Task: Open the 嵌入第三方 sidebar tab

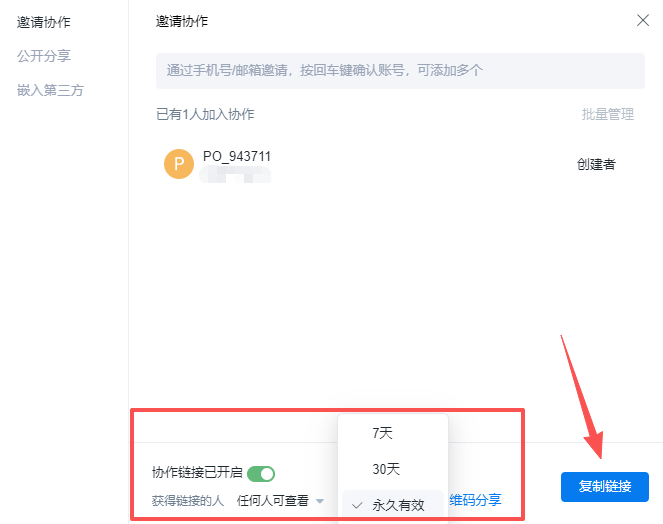Action: (x=50, y=90)
